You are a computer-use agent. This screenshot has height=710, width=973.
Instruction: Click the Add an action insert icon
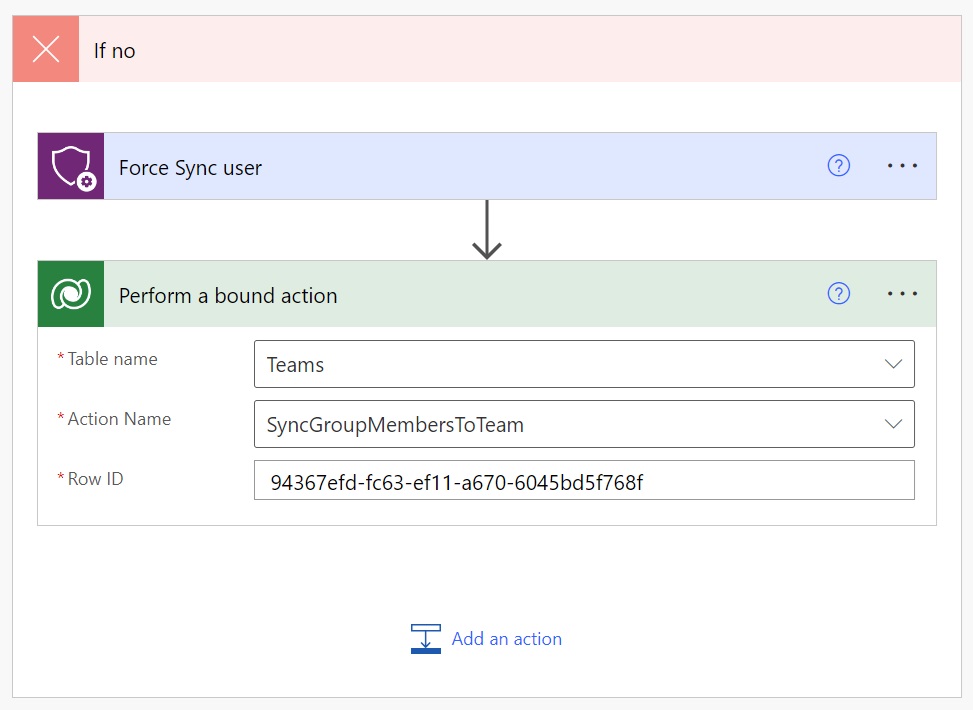point(426,639)
